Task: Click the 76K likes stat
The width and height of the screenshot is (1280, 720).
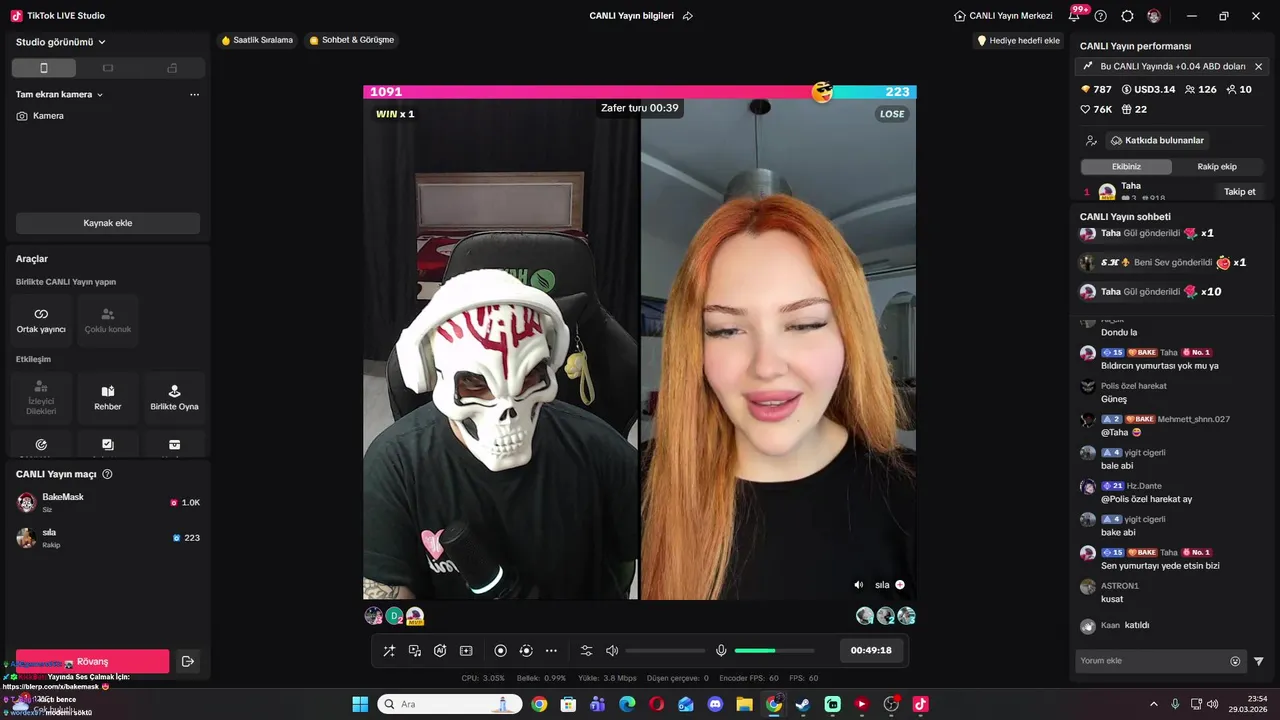Action: (x=1096, y=110)
